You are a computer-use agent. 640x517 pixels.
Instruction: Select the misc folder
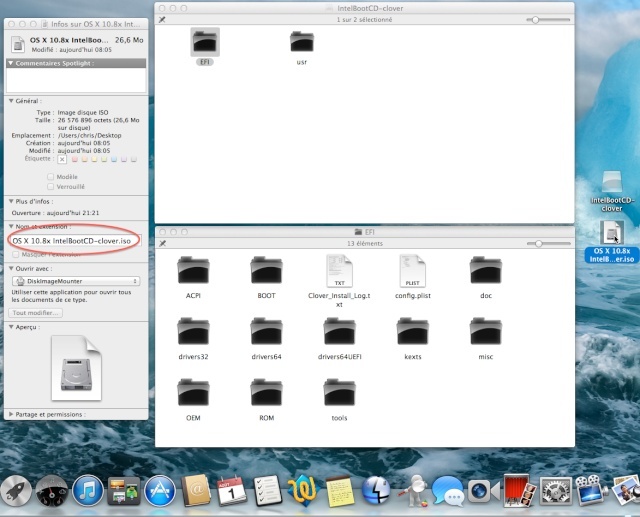coord(485,331)
